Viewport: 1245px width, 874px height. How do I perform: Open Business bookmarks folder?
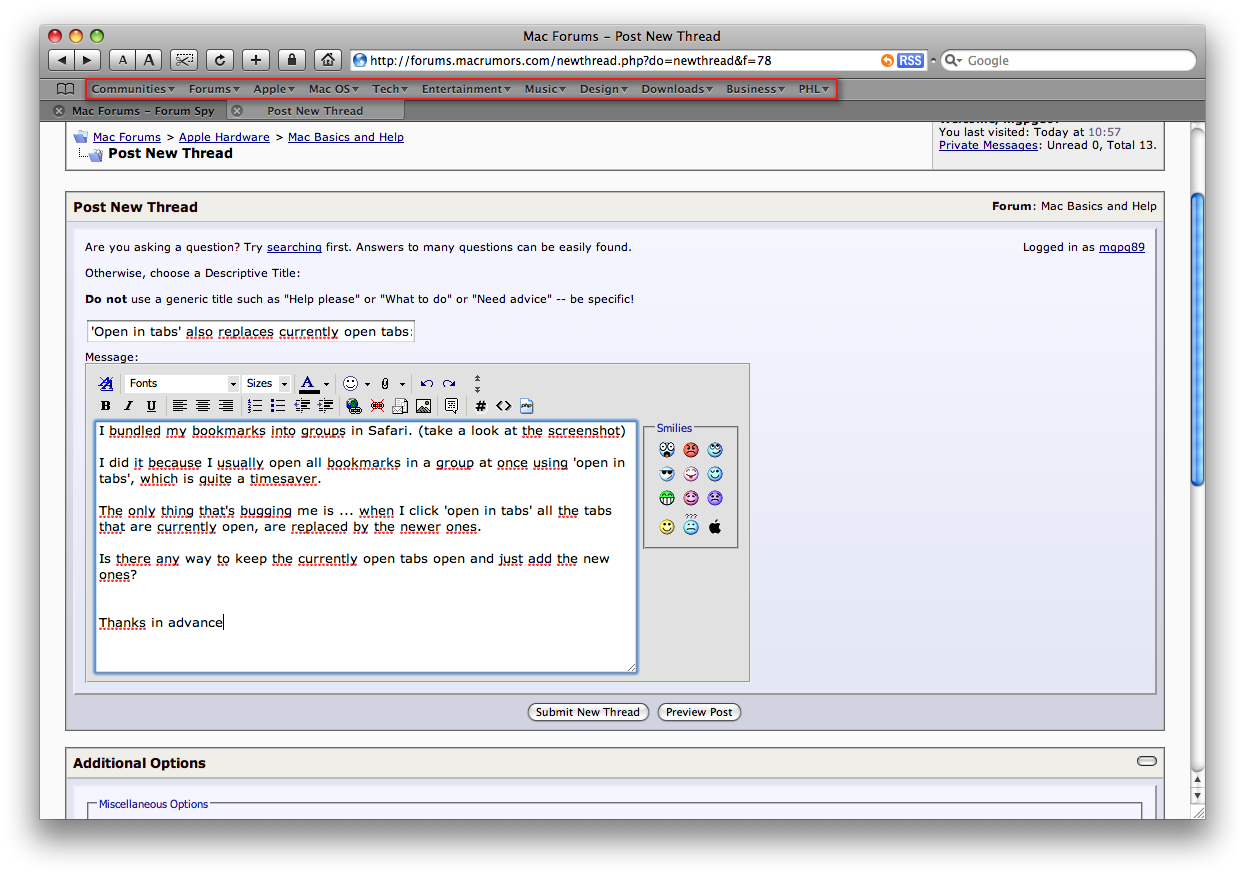[x=756, y=89]
